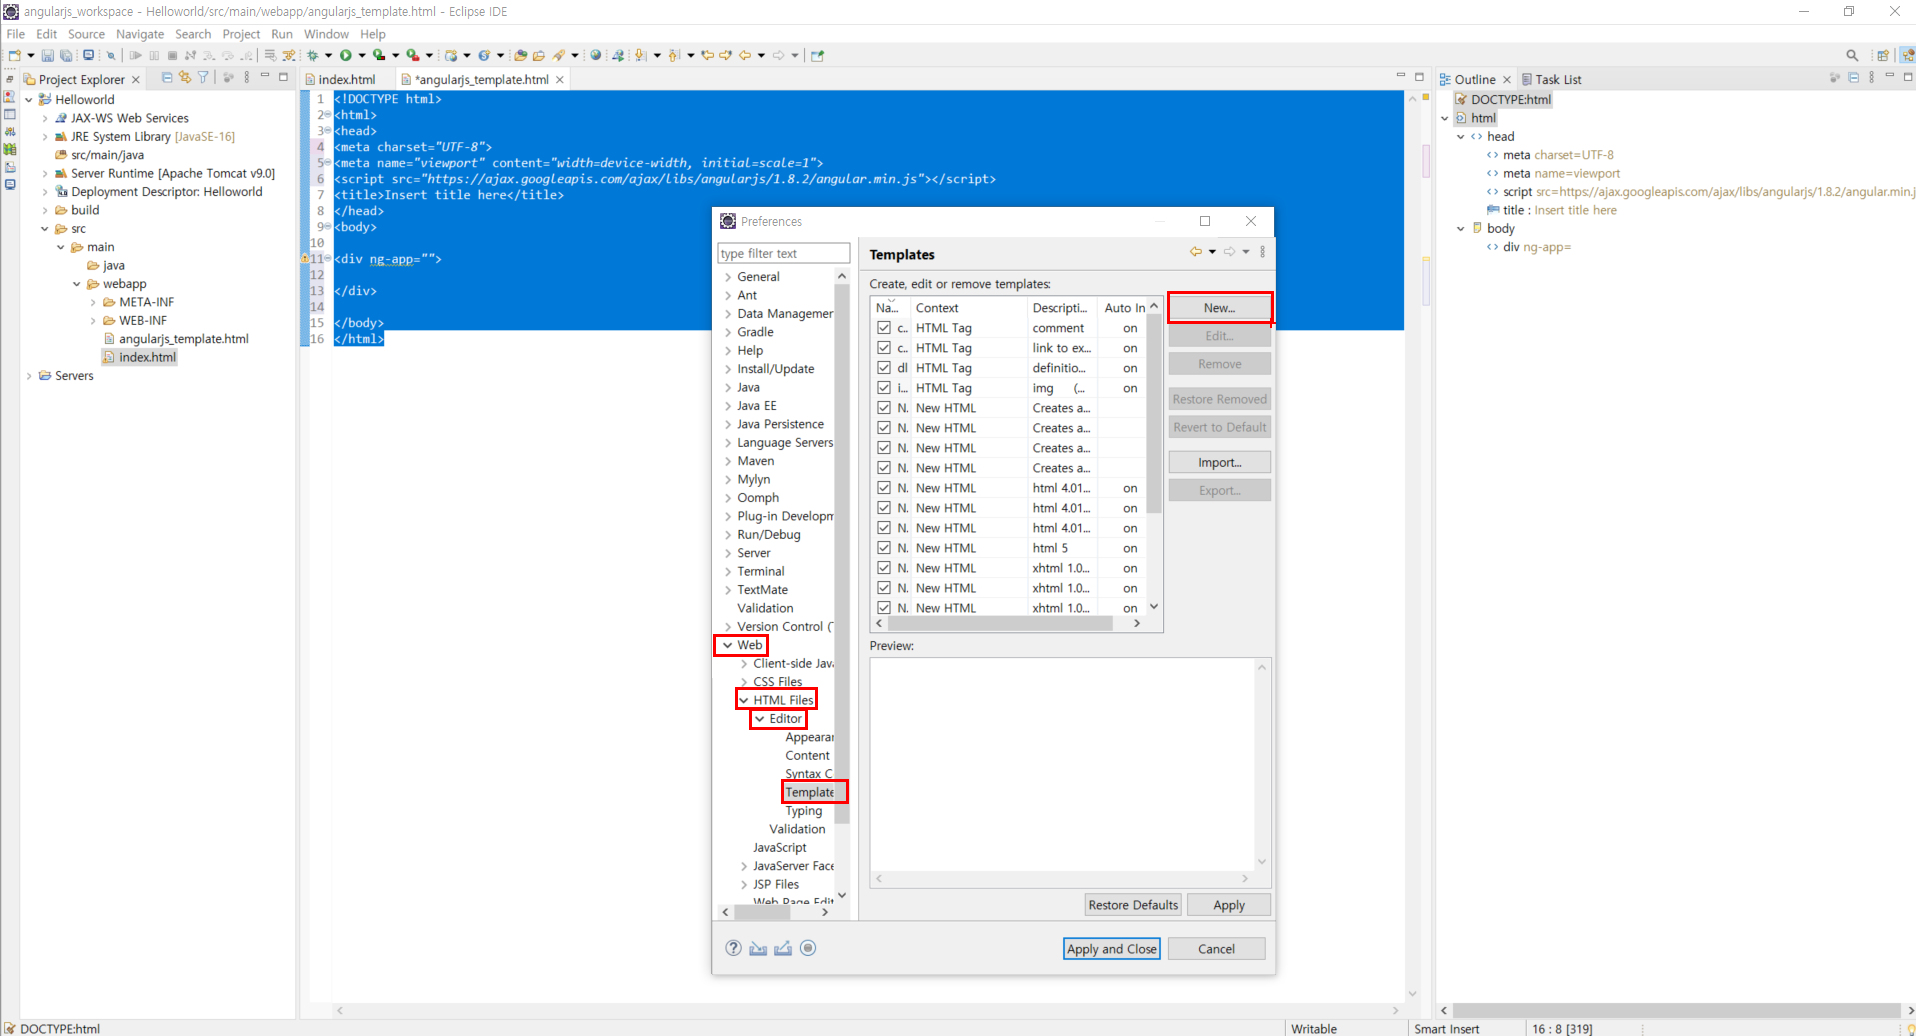Open the Window menu
Image resolution: width=1916 pixels, height=1036 pixels.
pos(326,34)
